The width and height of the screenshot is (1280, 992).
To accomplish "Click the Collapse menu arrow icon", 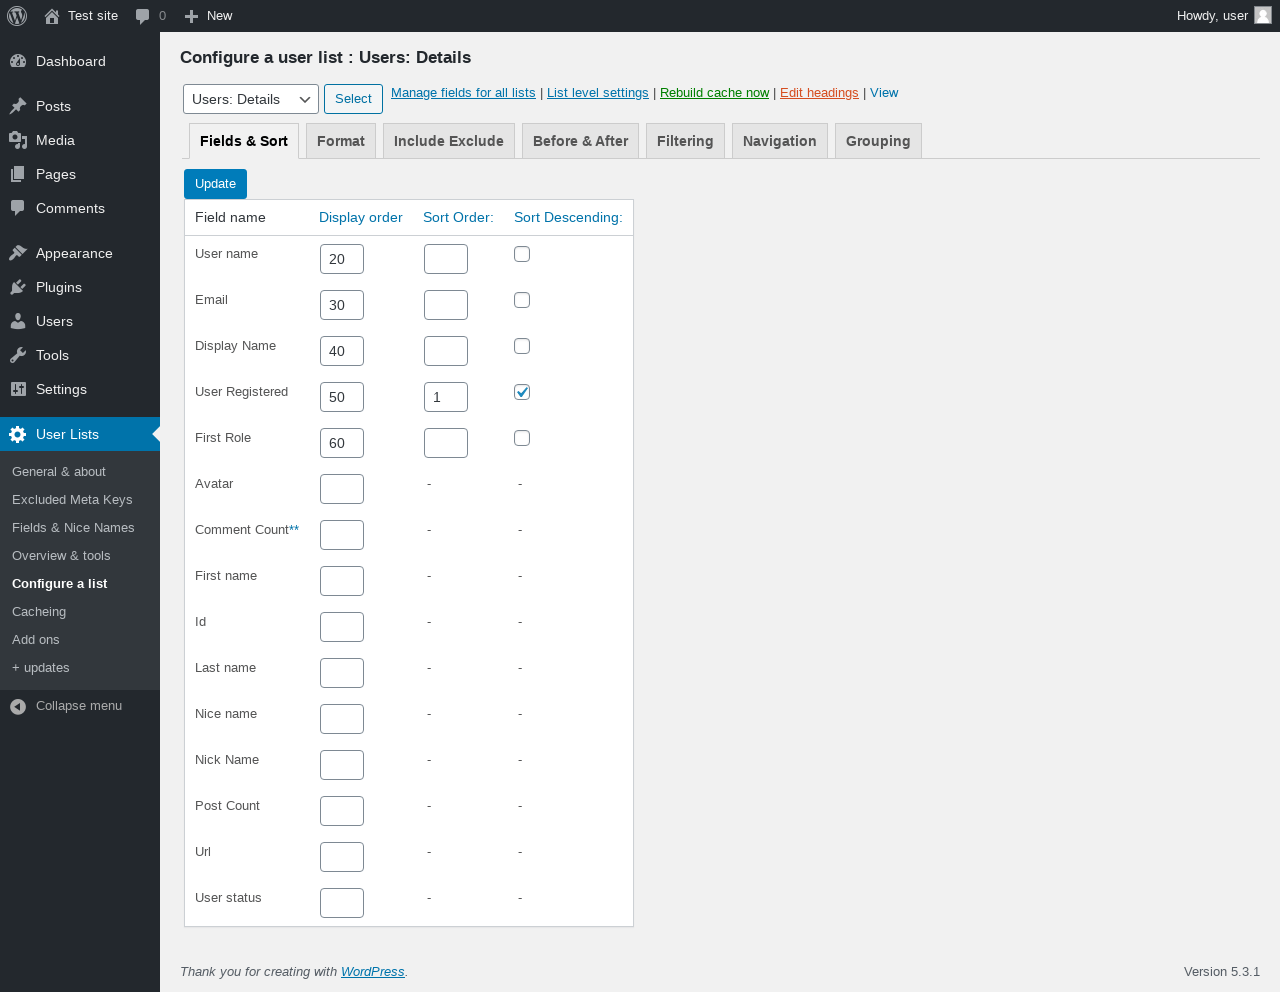I will tap(18, 706).
